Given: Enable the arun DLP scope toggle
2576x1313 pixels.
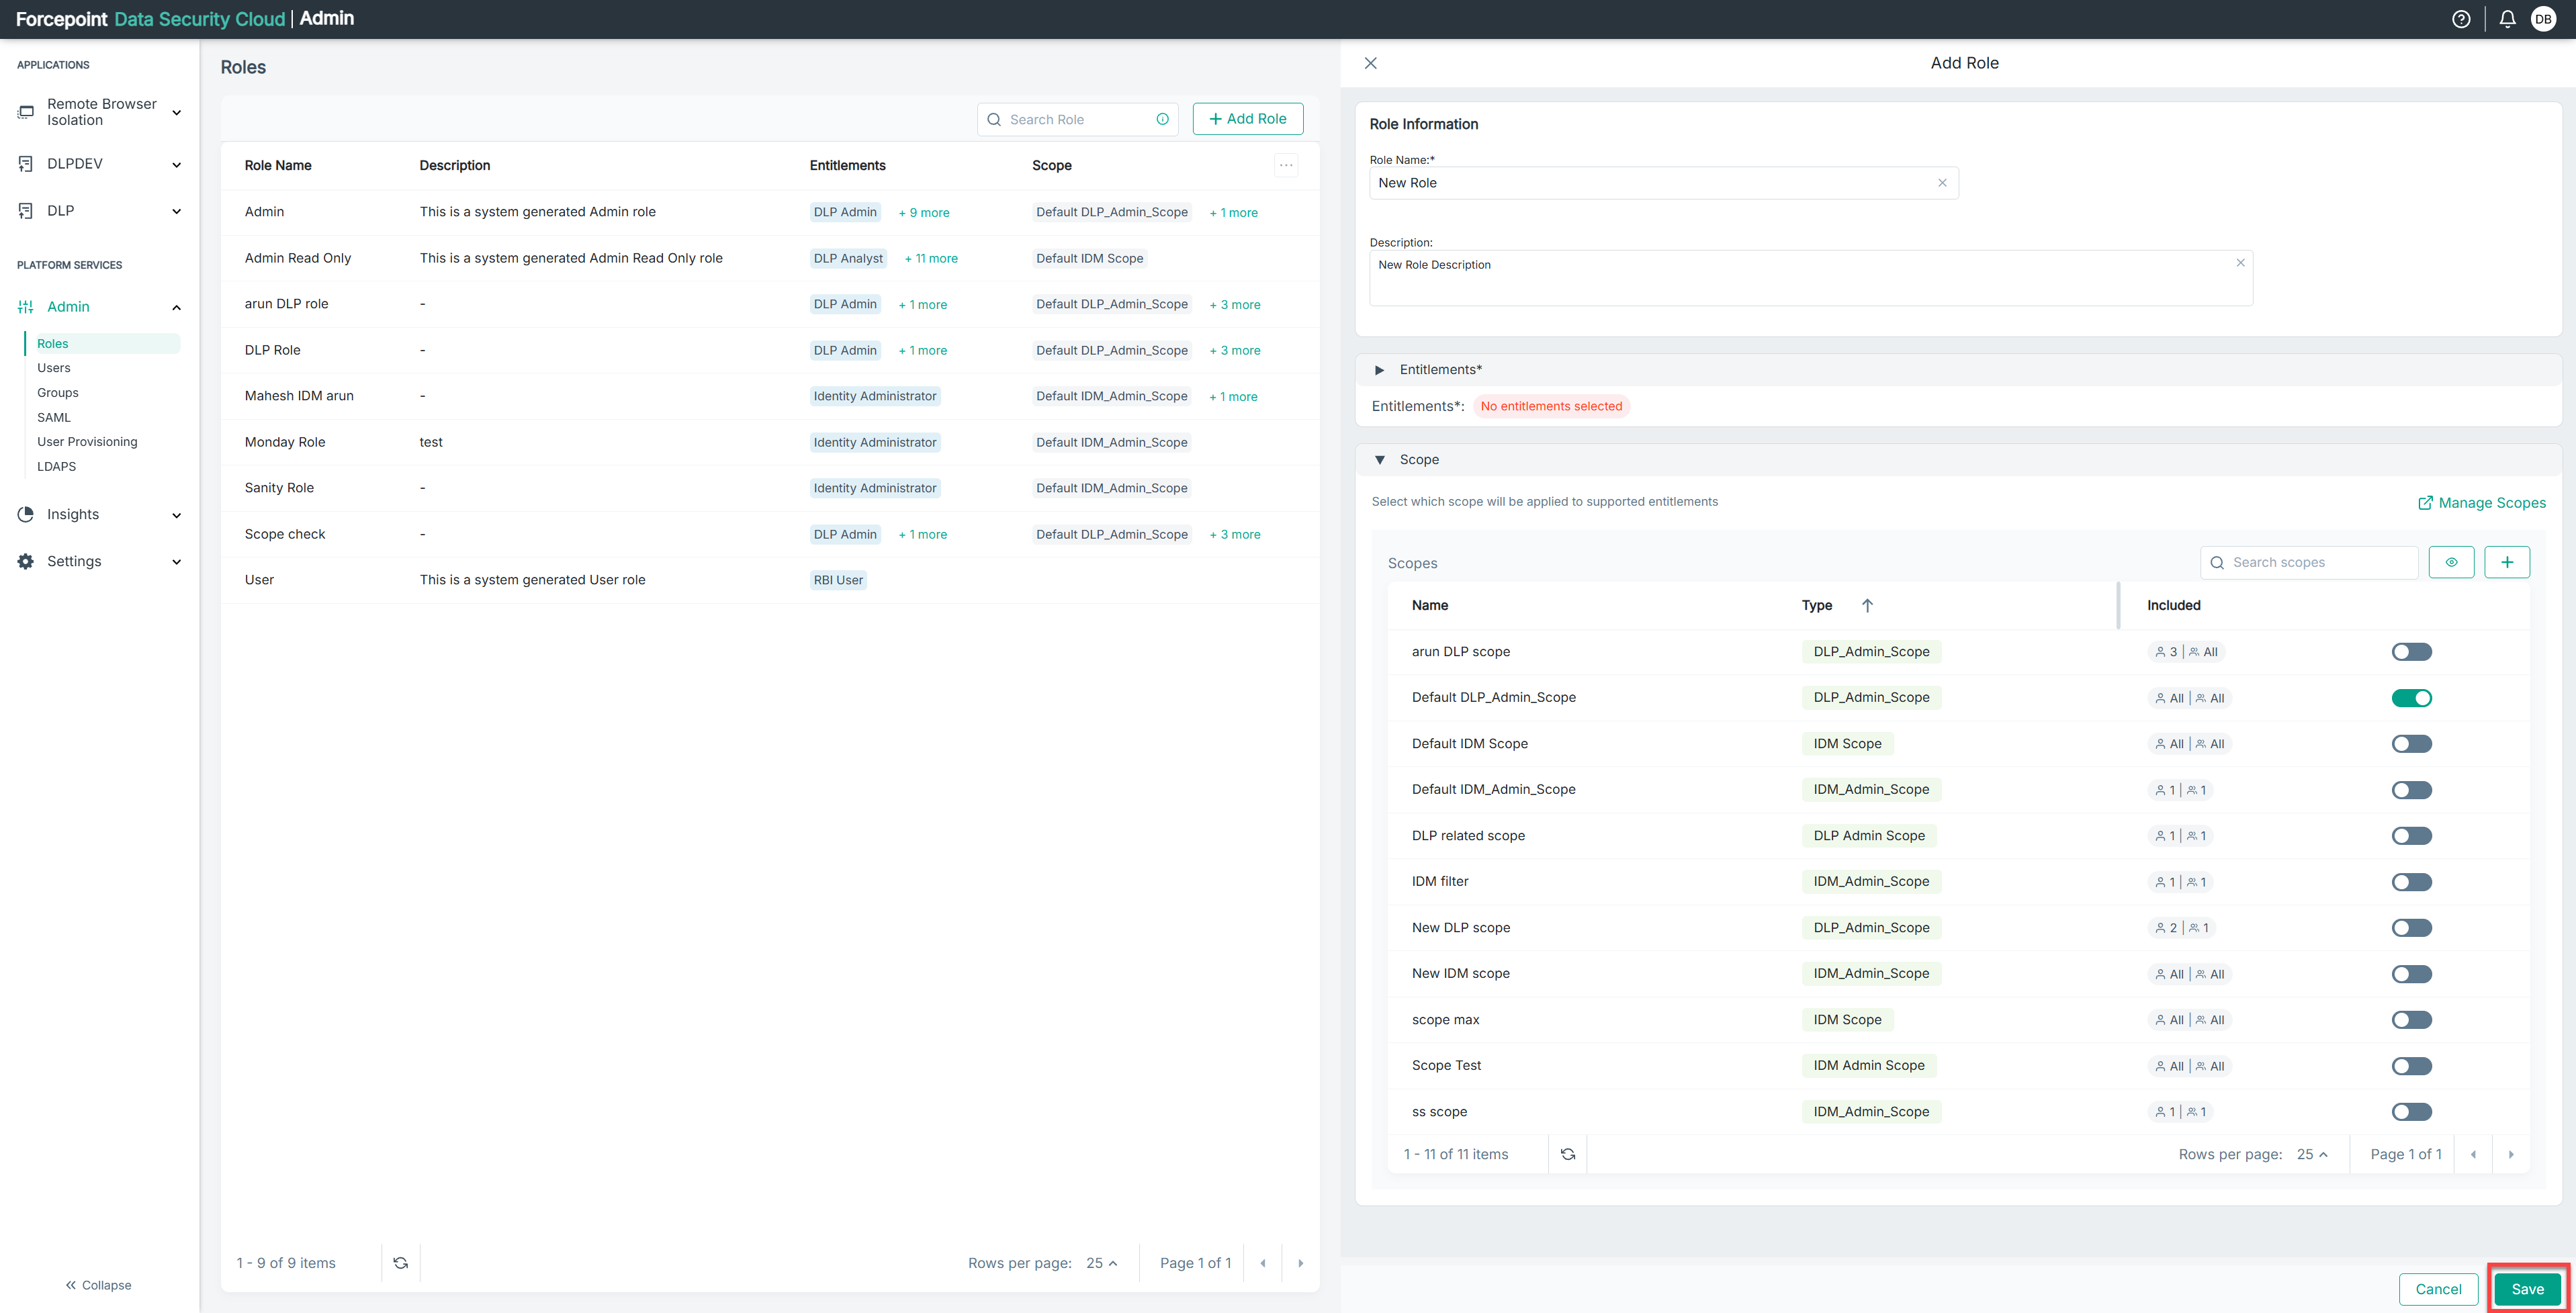Looking at the screenshot, I should [x=2411, y=652].
